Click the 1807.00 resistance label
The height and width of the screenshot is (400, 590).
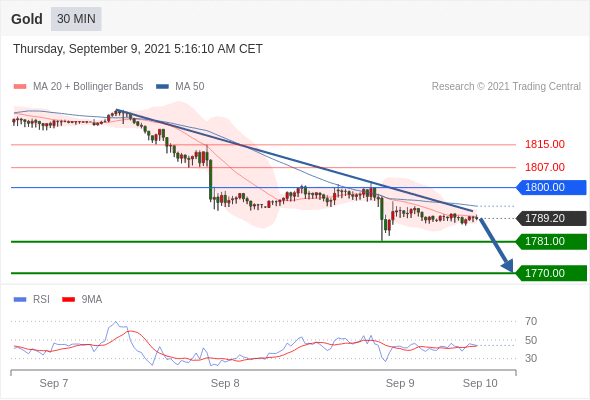point(545,167)
